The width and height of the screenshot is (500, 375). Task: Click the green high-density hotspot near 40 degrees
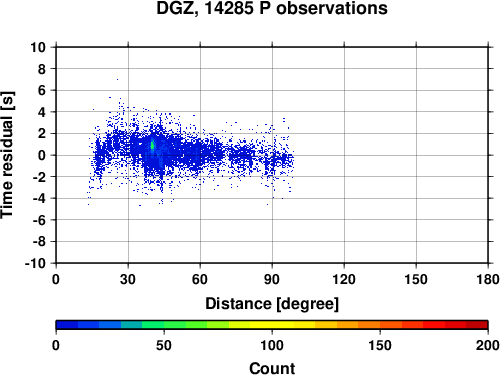coord(152,145)
